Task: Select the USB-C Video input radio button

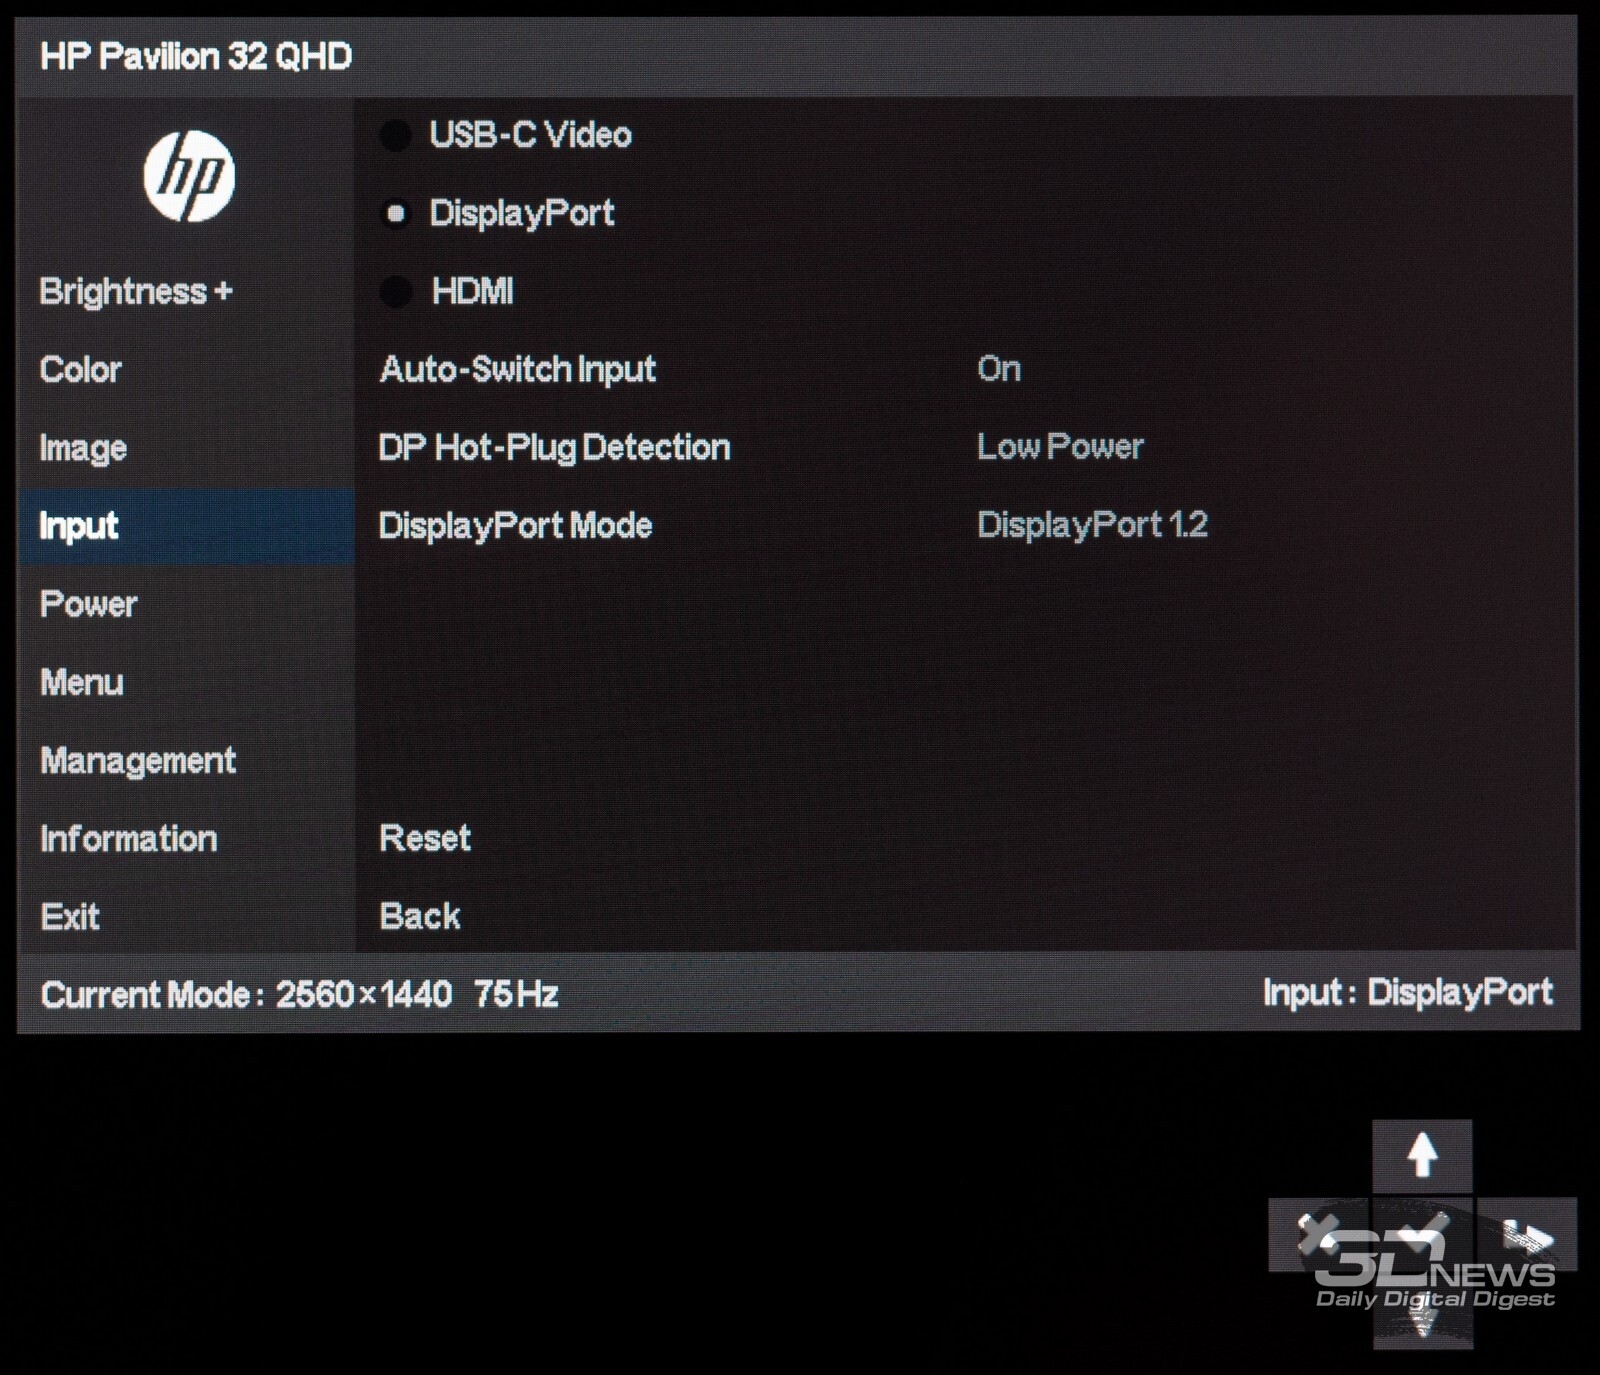Action: click(x=396, y=135)
